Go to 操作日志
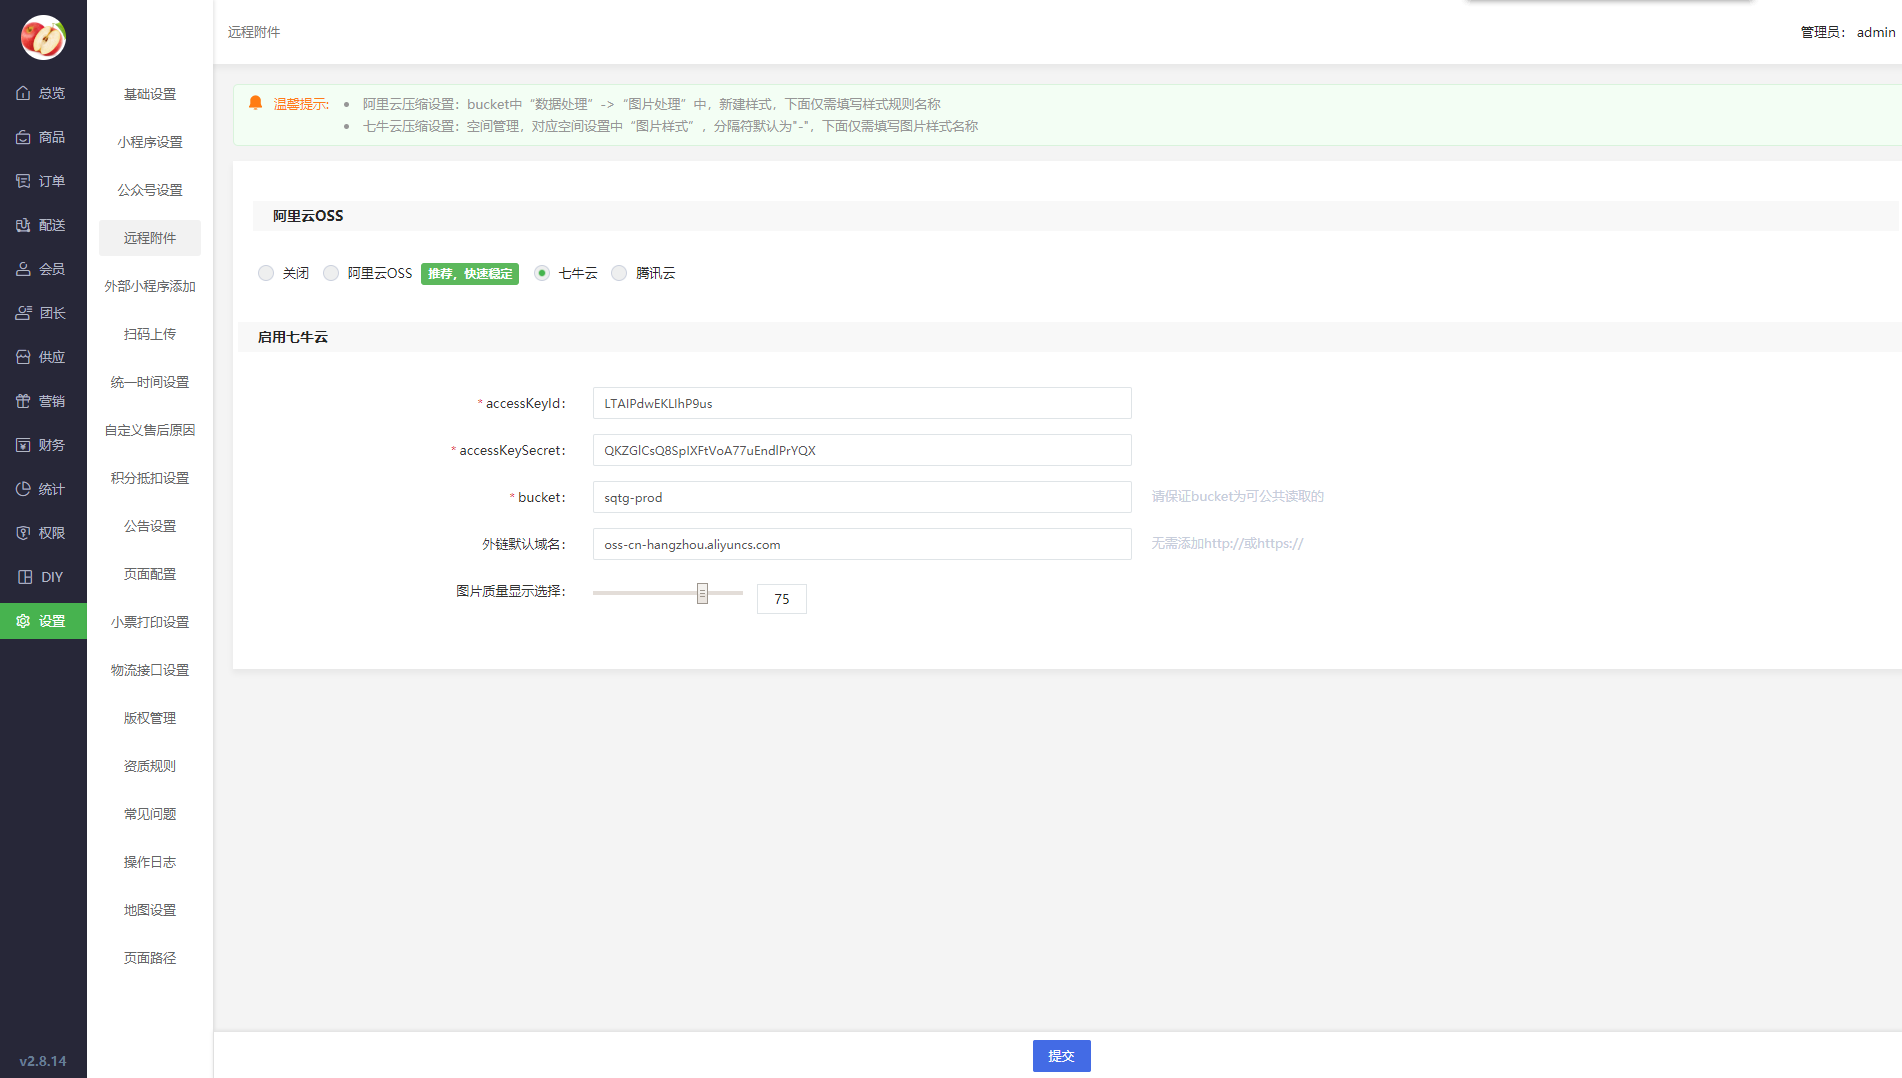 tap(150, 862)
